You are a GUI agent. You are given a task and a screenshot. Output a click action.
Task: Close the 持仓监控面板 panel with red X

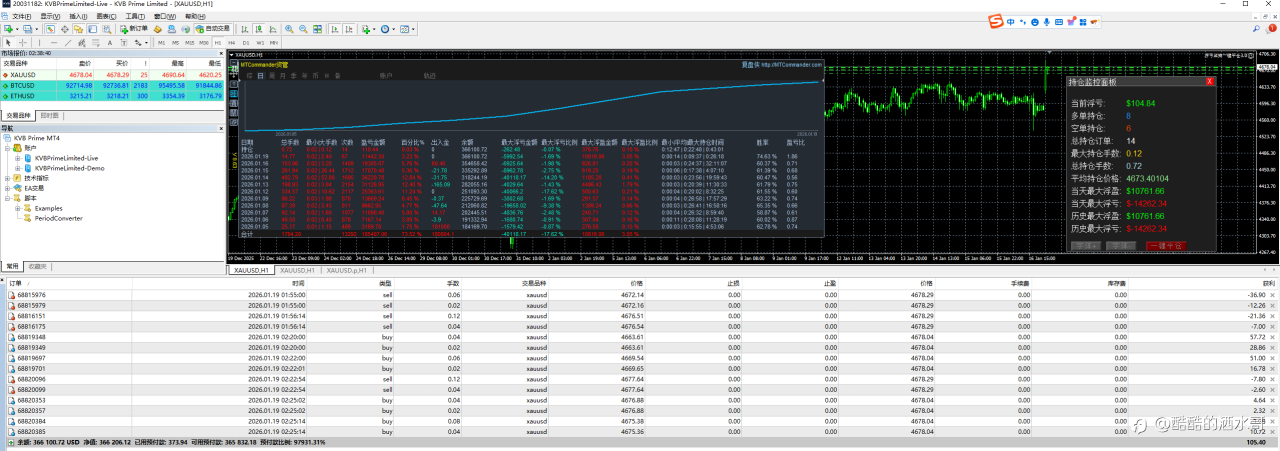1209,82
